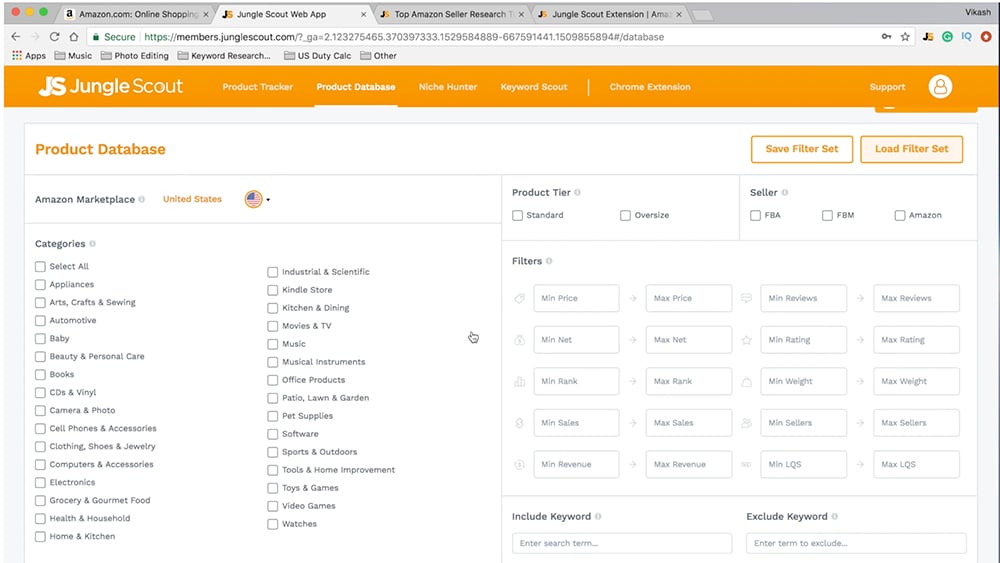Open the Jungle Scout extension icon in toolbar
The width and height of the screenshot is (1000, 563).
pos(928,37)
